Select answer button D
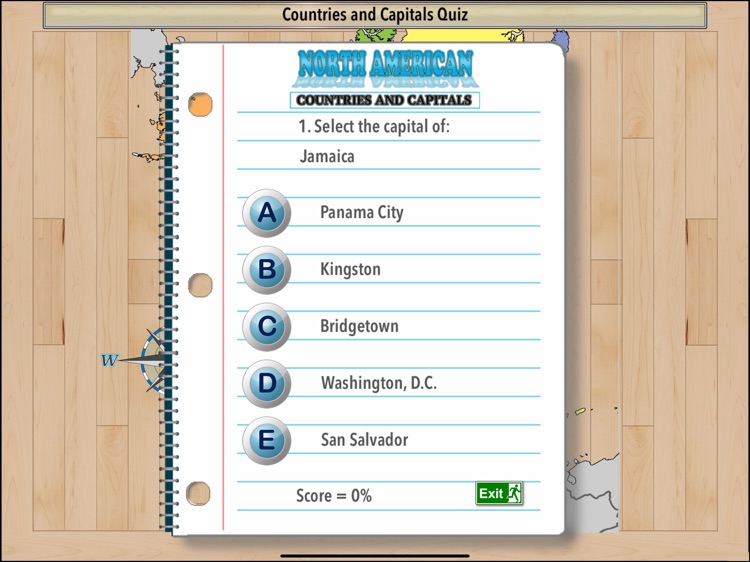 click(266, 384)
